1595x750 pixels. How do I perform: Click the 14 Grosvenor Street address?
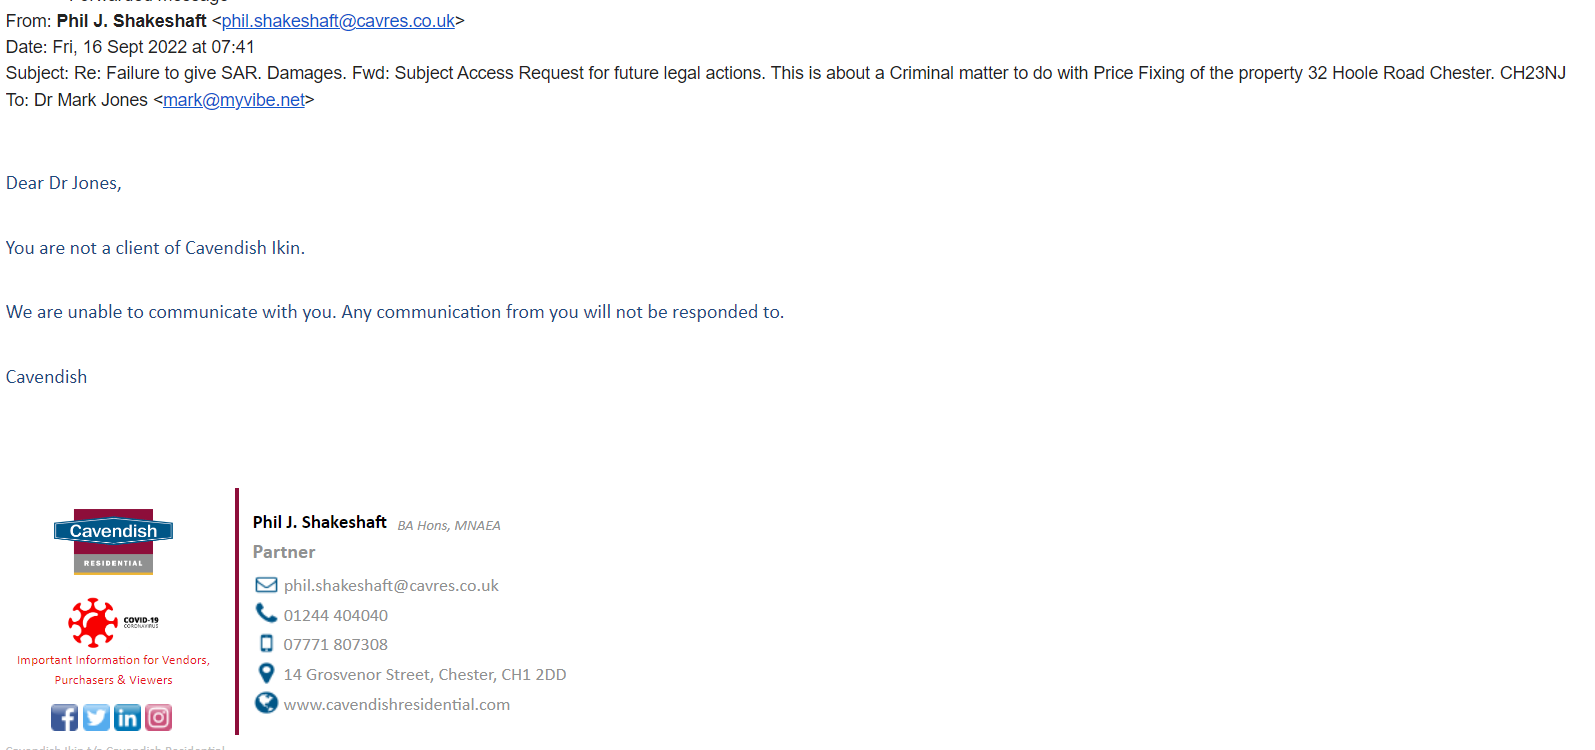(425, 675)
